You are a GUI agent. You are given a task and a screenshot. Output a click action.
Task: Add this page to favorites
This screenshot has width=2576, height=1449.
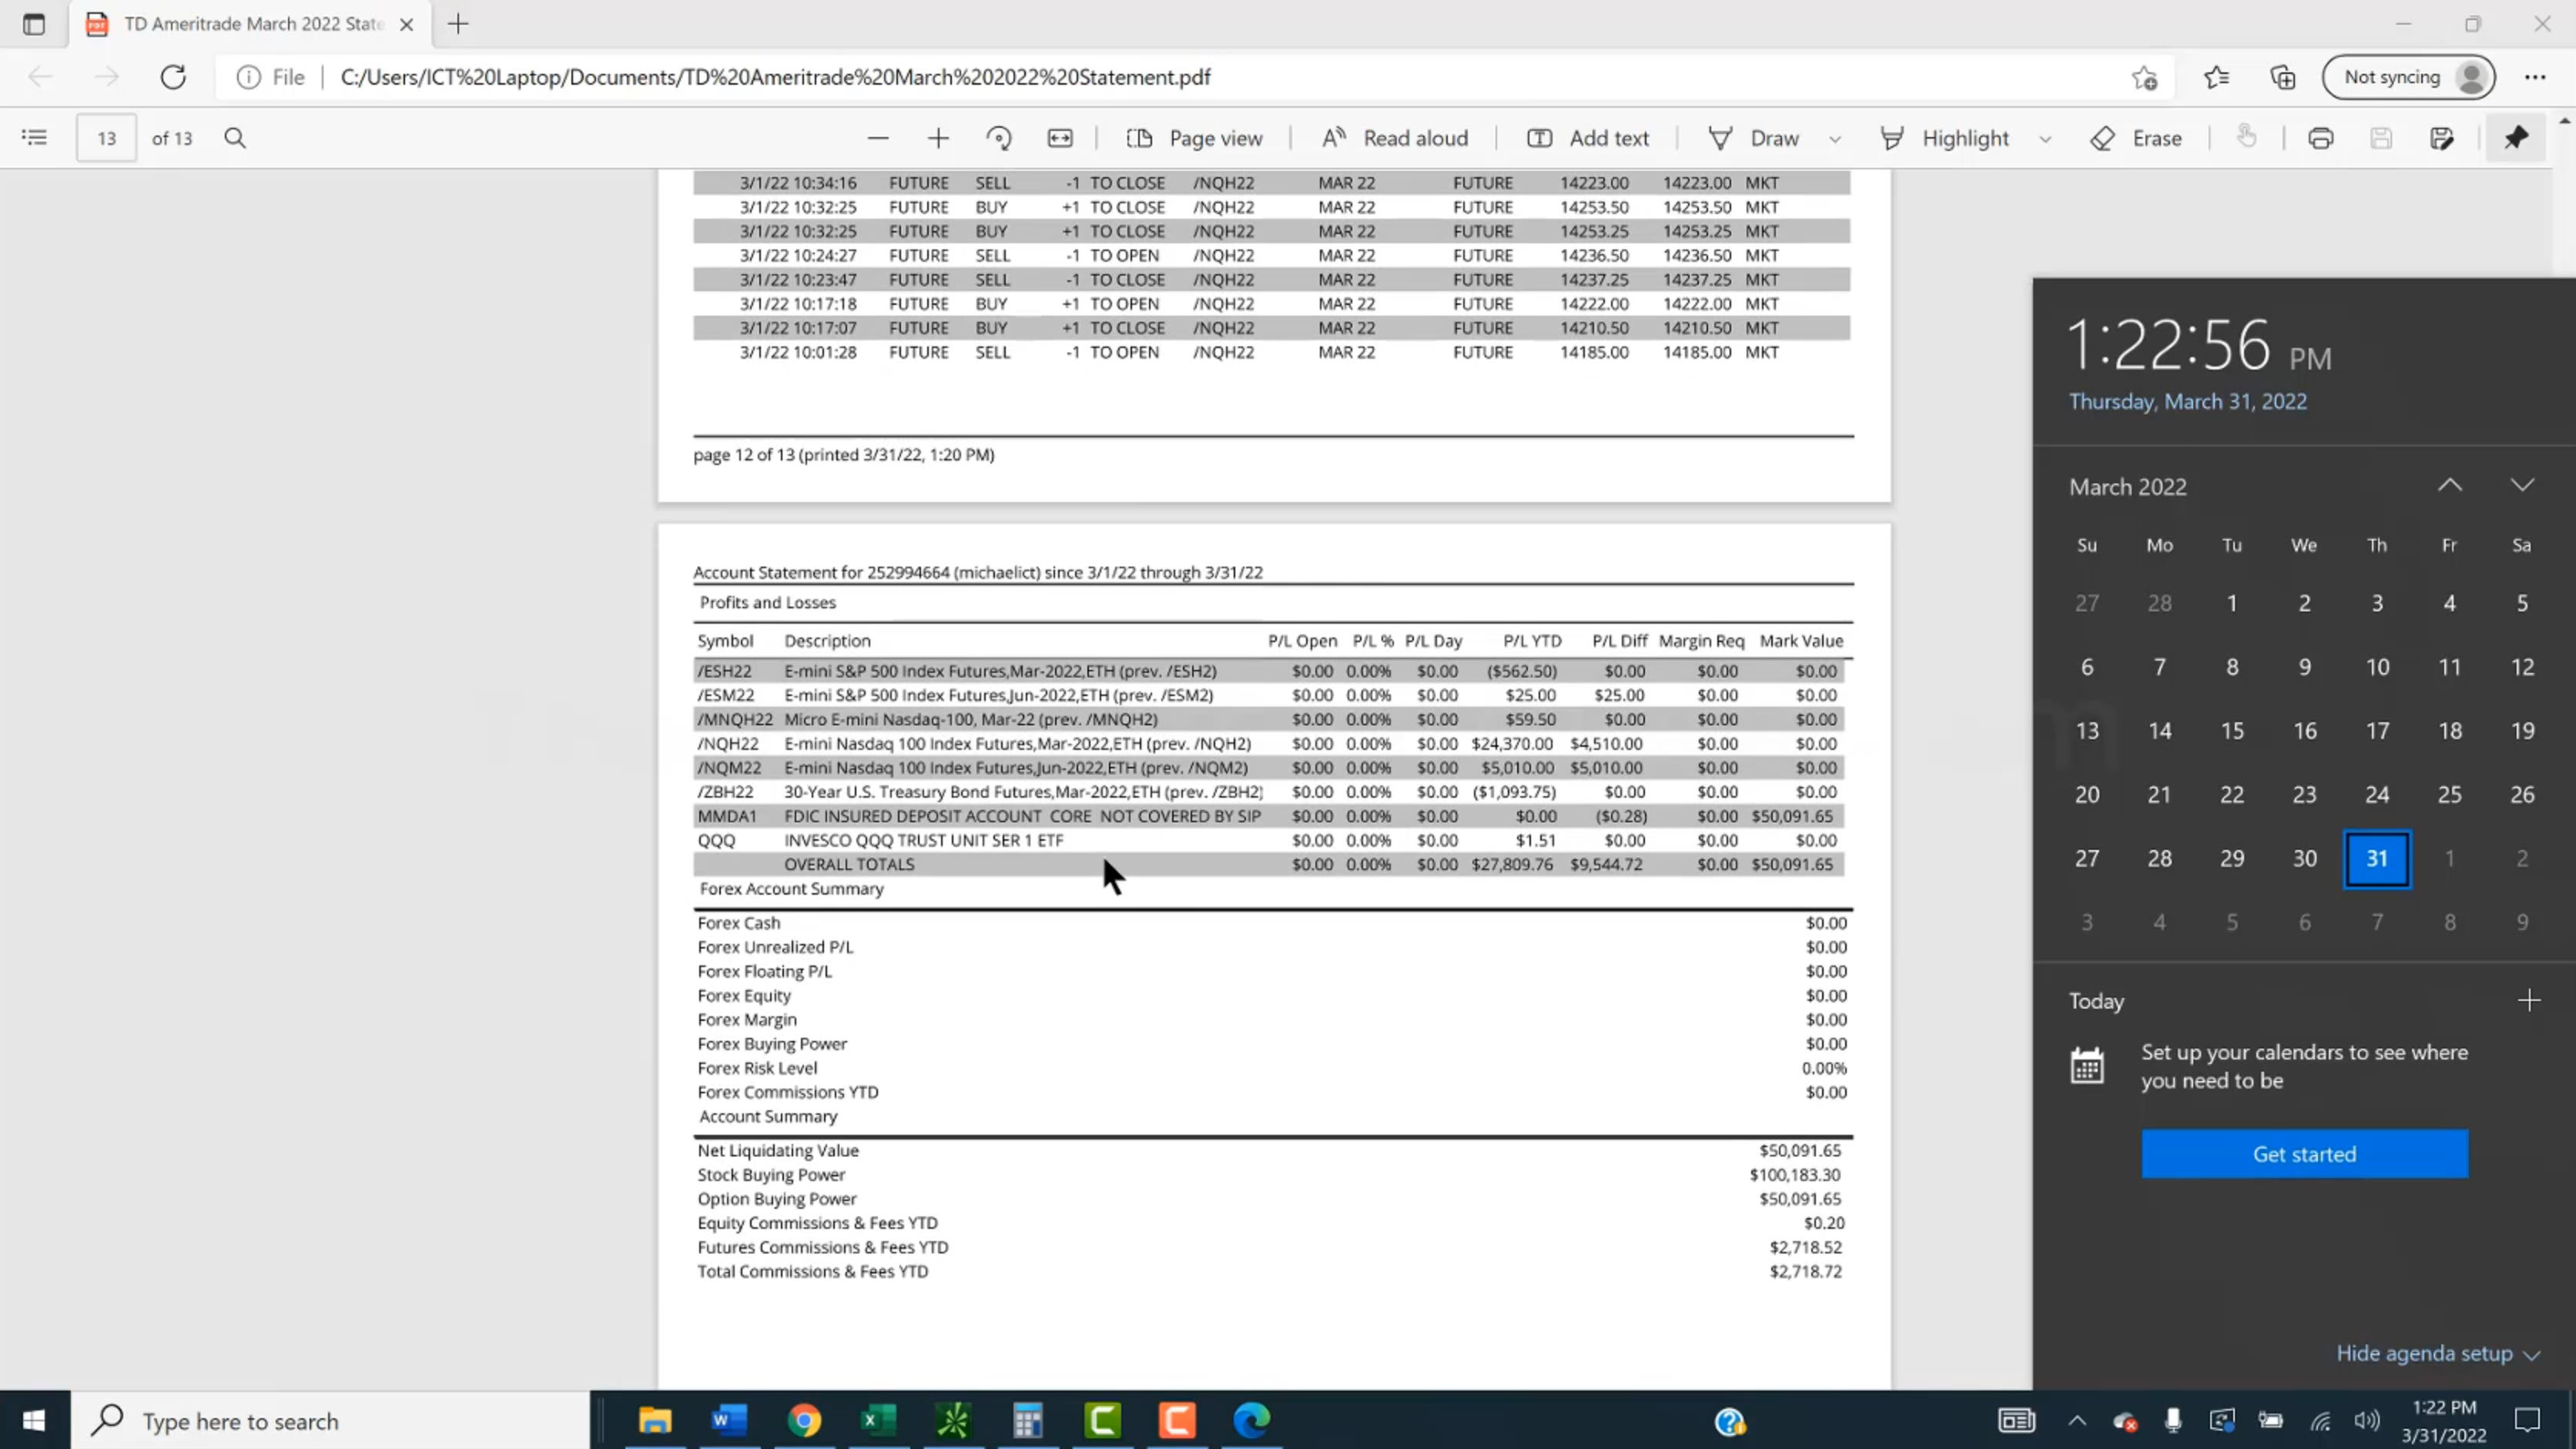pyautogui.click(x=2143, y=77)
